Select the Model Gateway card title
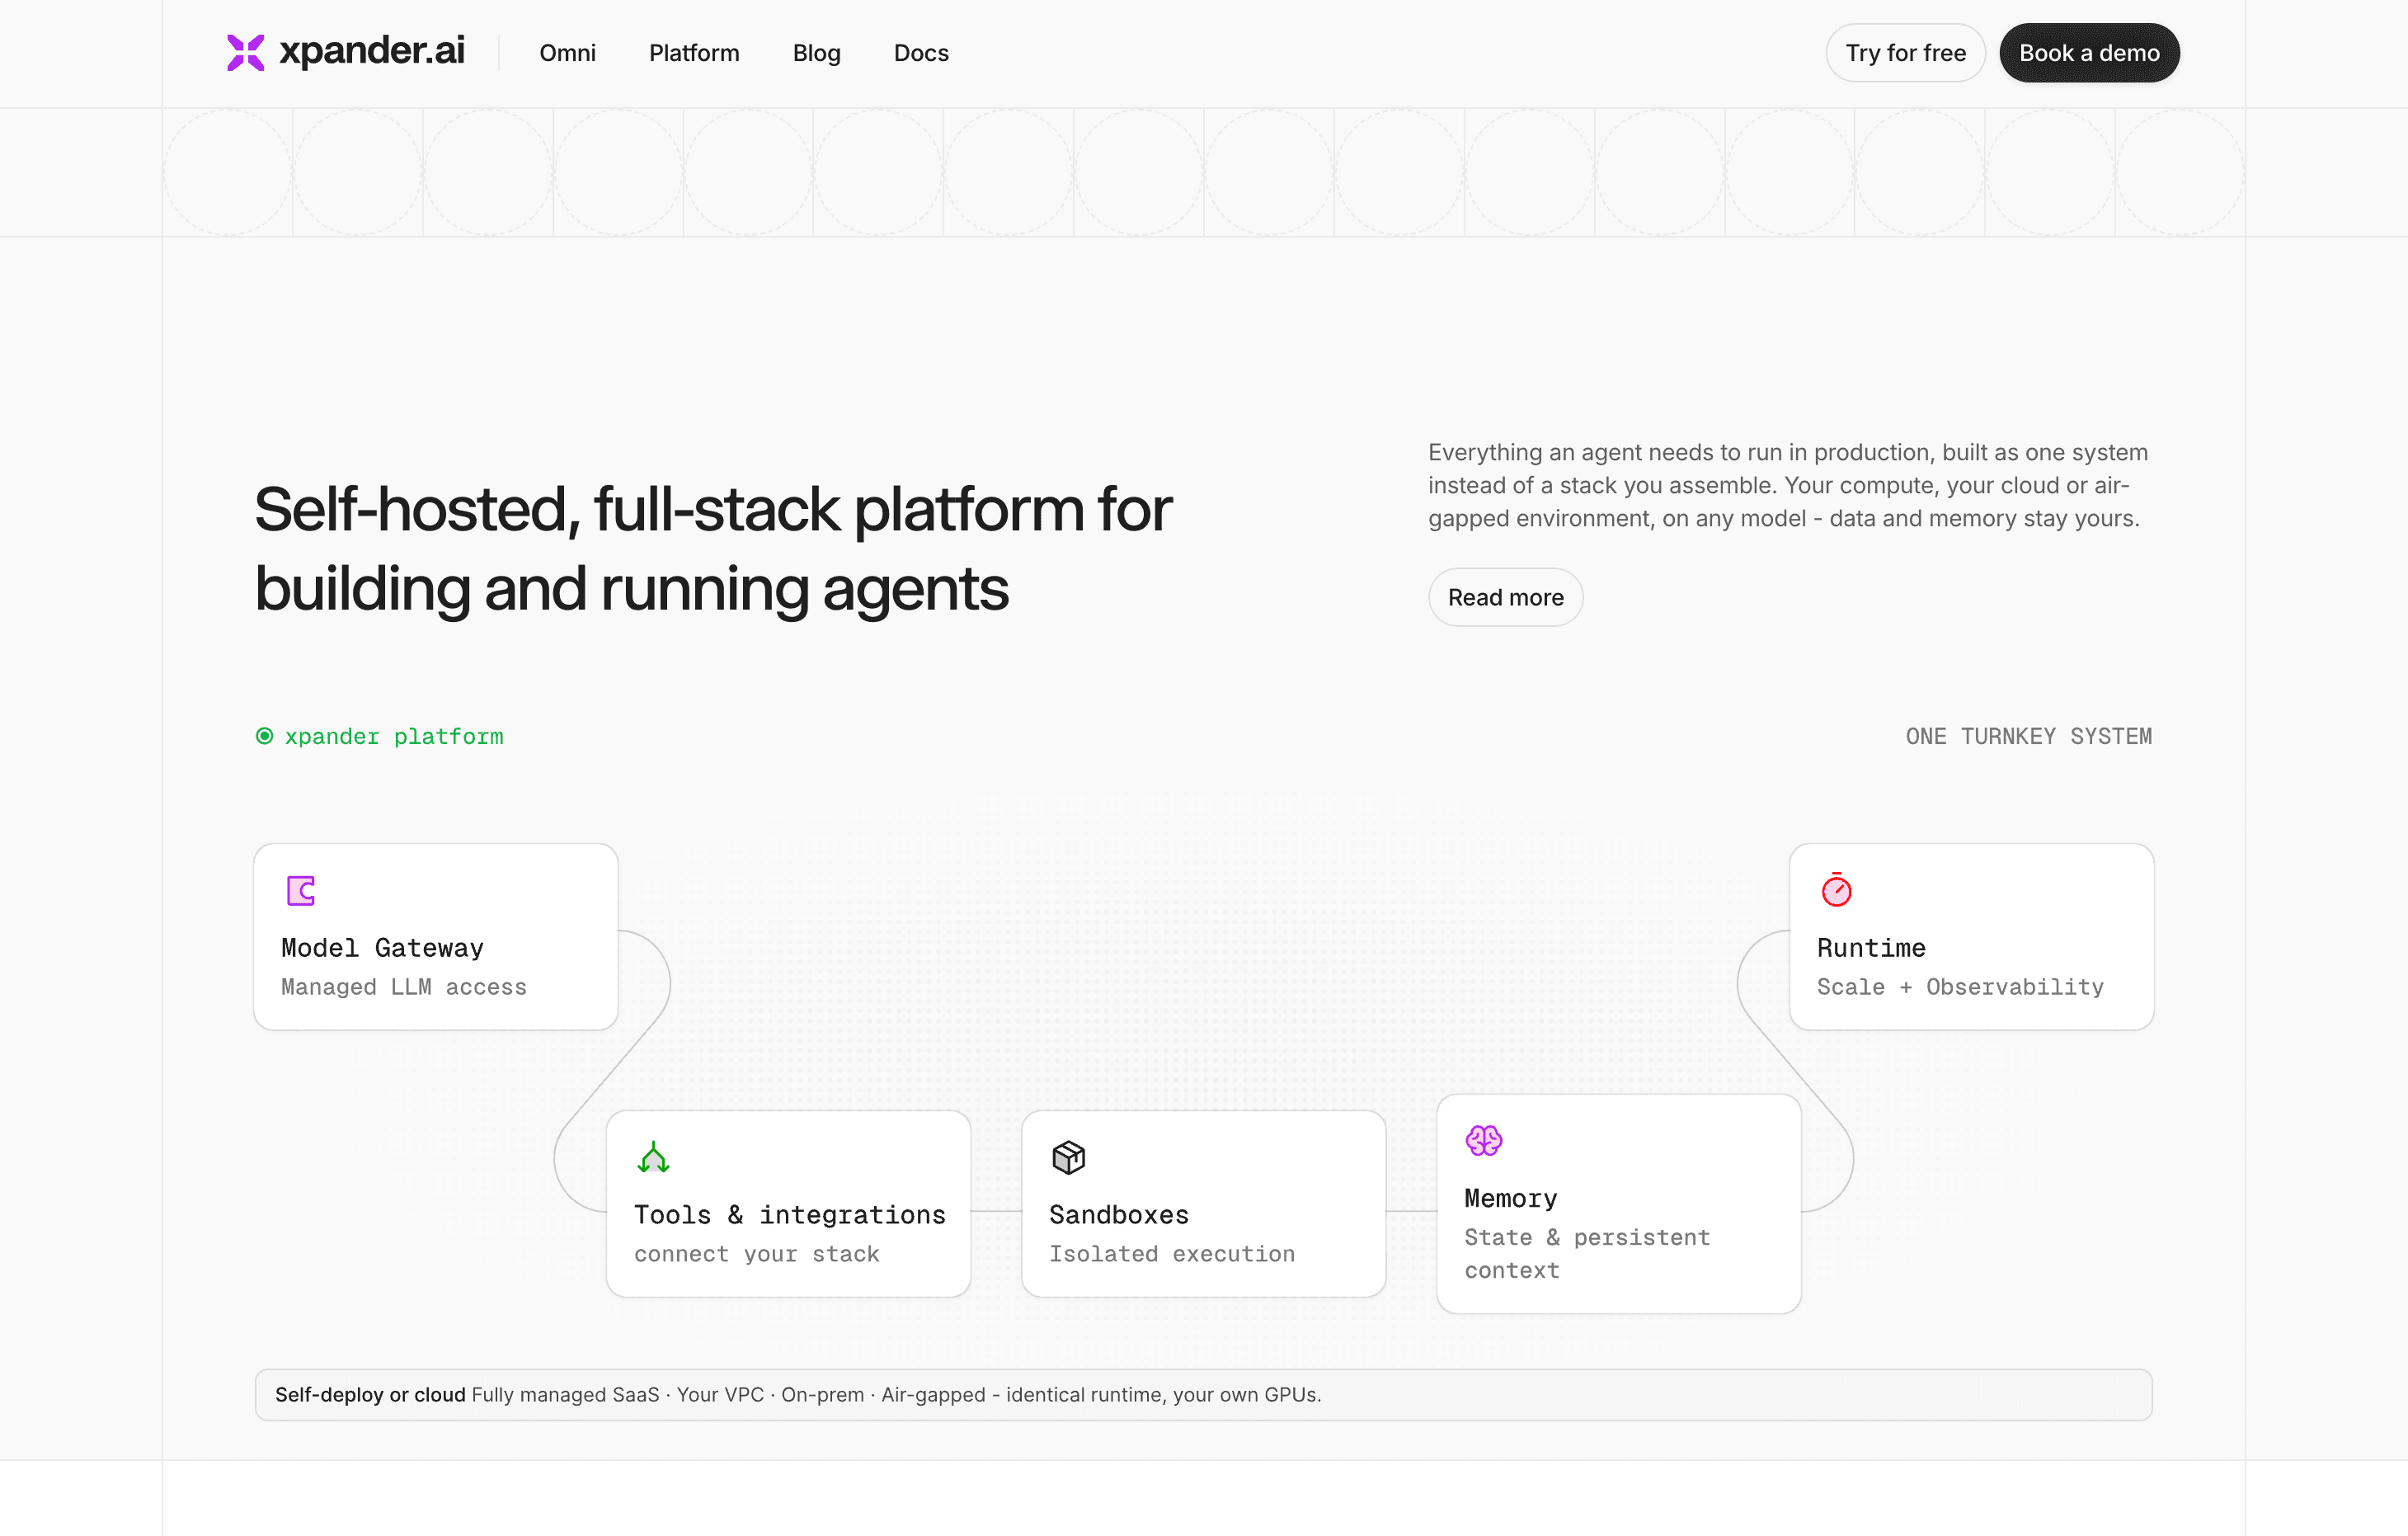Viewport: 2408px width, 1536px height. point(382,947)
